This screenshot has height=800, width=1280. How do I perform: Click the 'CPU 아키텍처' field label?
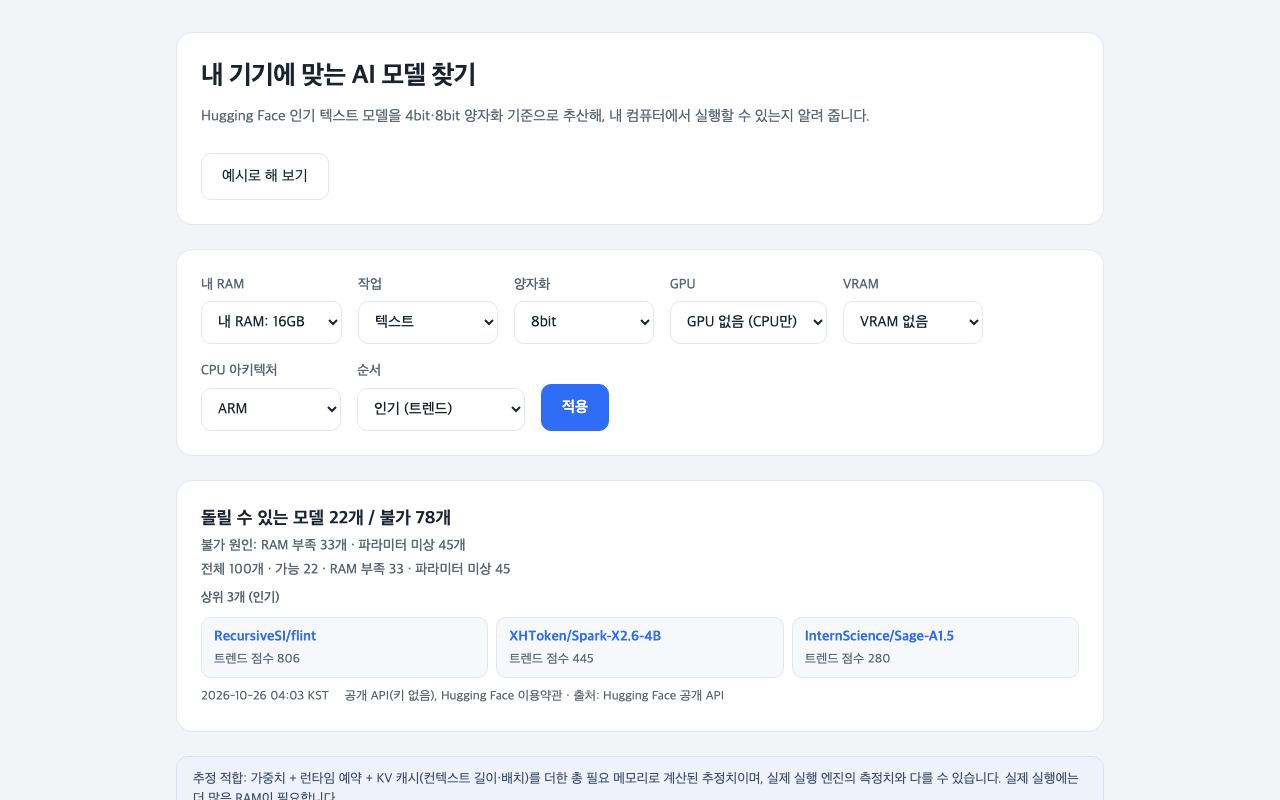point(239,370)
